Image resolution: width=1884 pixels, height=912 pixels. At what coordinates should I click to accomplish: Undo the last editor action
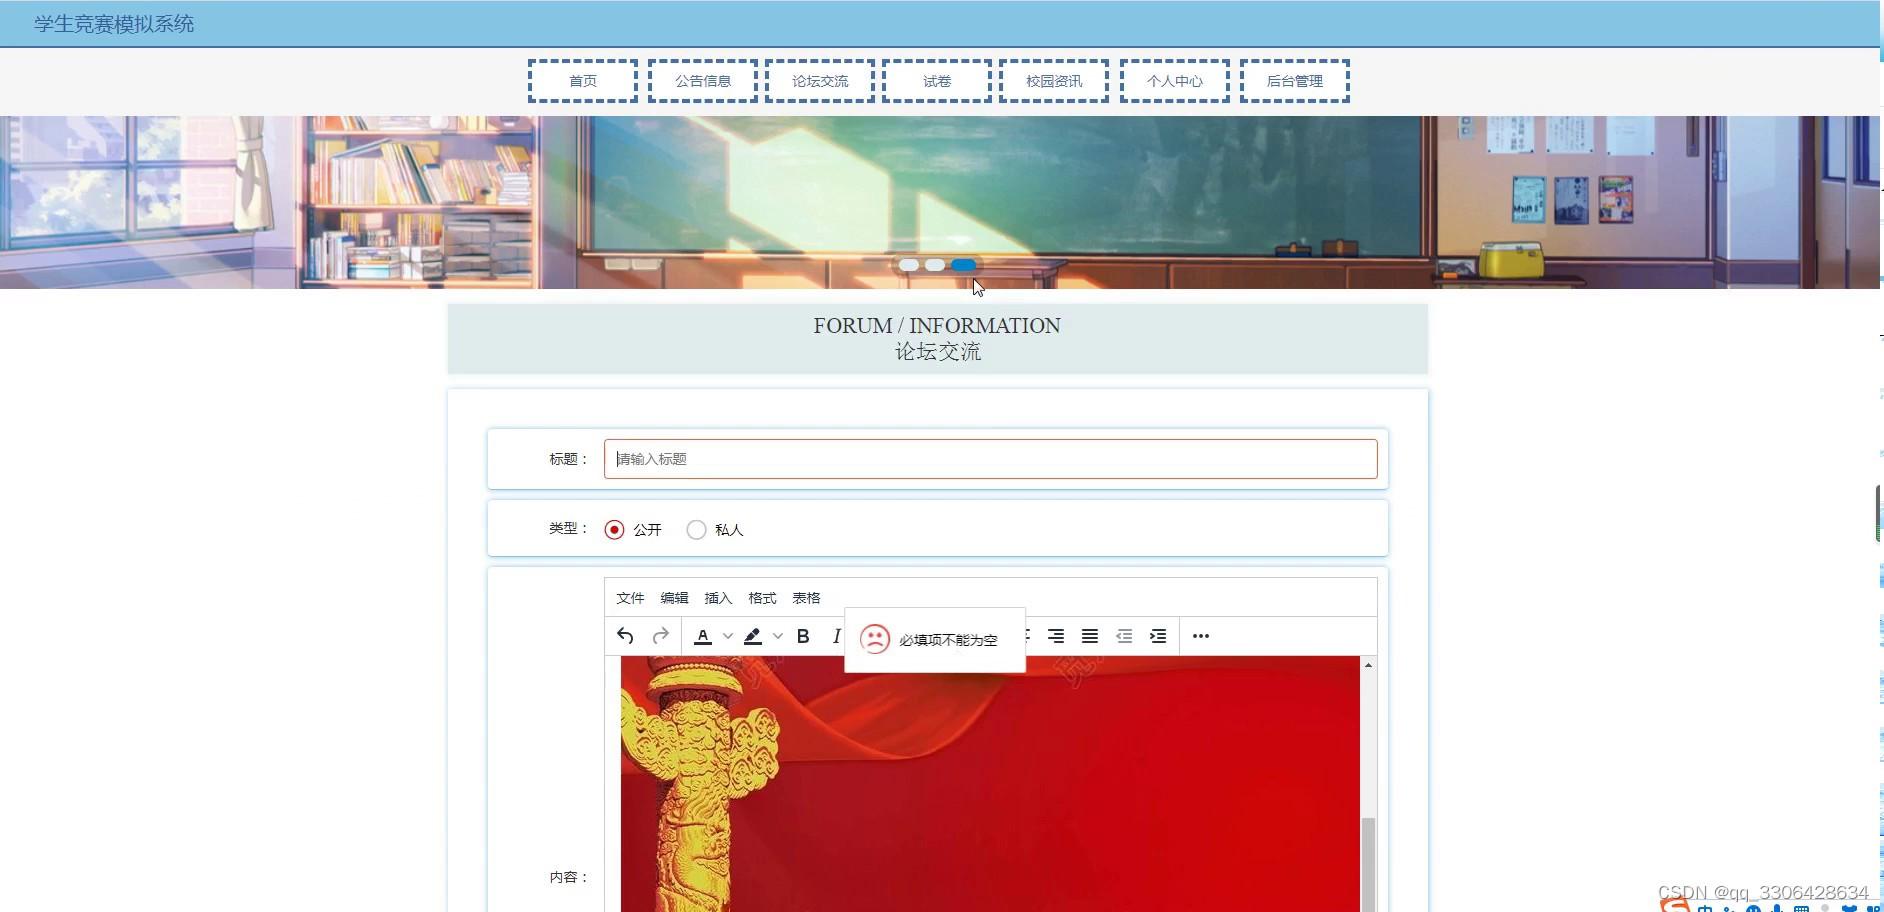coord(625,636)
